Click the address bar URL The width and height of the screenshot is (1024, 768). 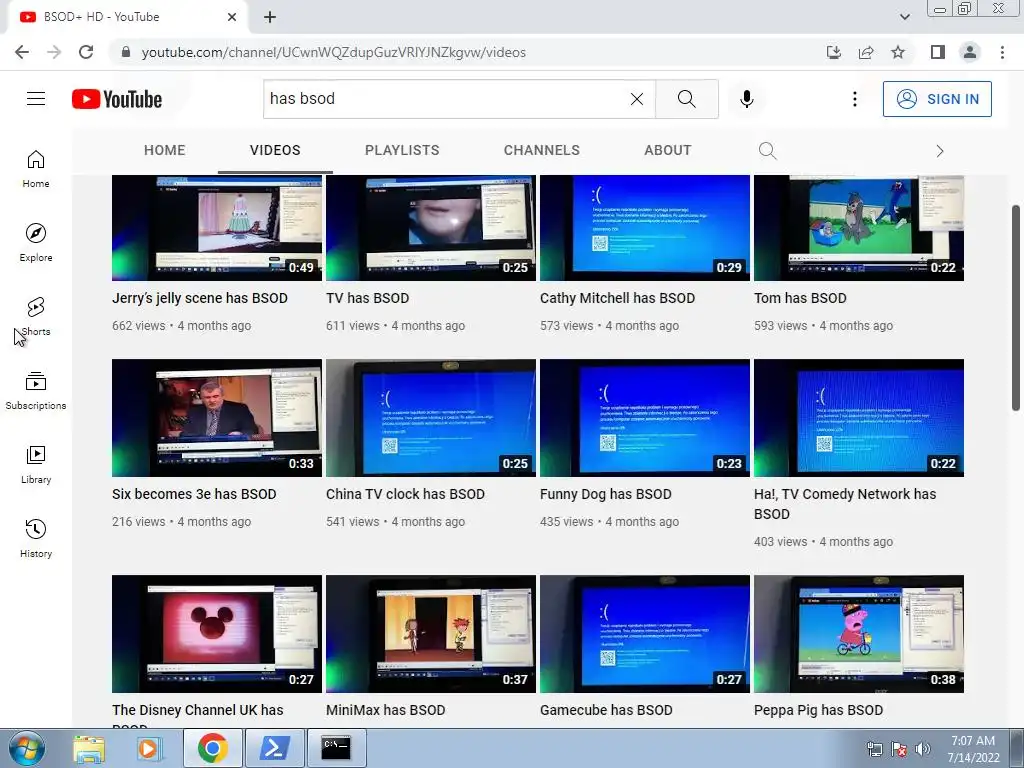(x=334, y=52)
